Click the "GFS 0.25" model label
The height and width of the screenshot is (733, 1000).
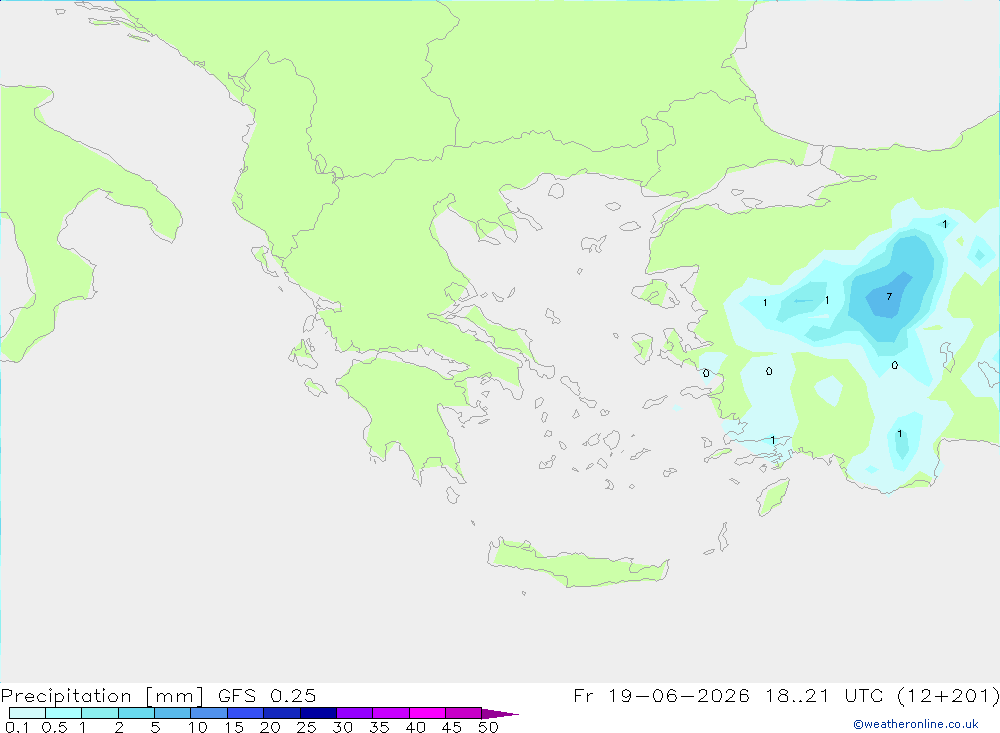click(x=267, y=695)
